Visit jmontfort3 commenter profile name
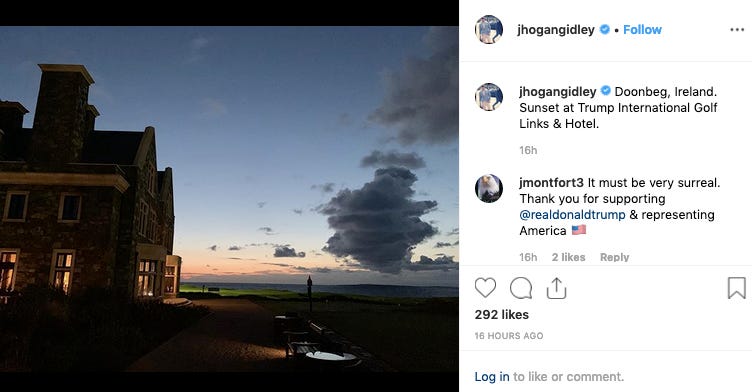Image resolution: width=752 pixels, height=392 pixels. point(552,183)
